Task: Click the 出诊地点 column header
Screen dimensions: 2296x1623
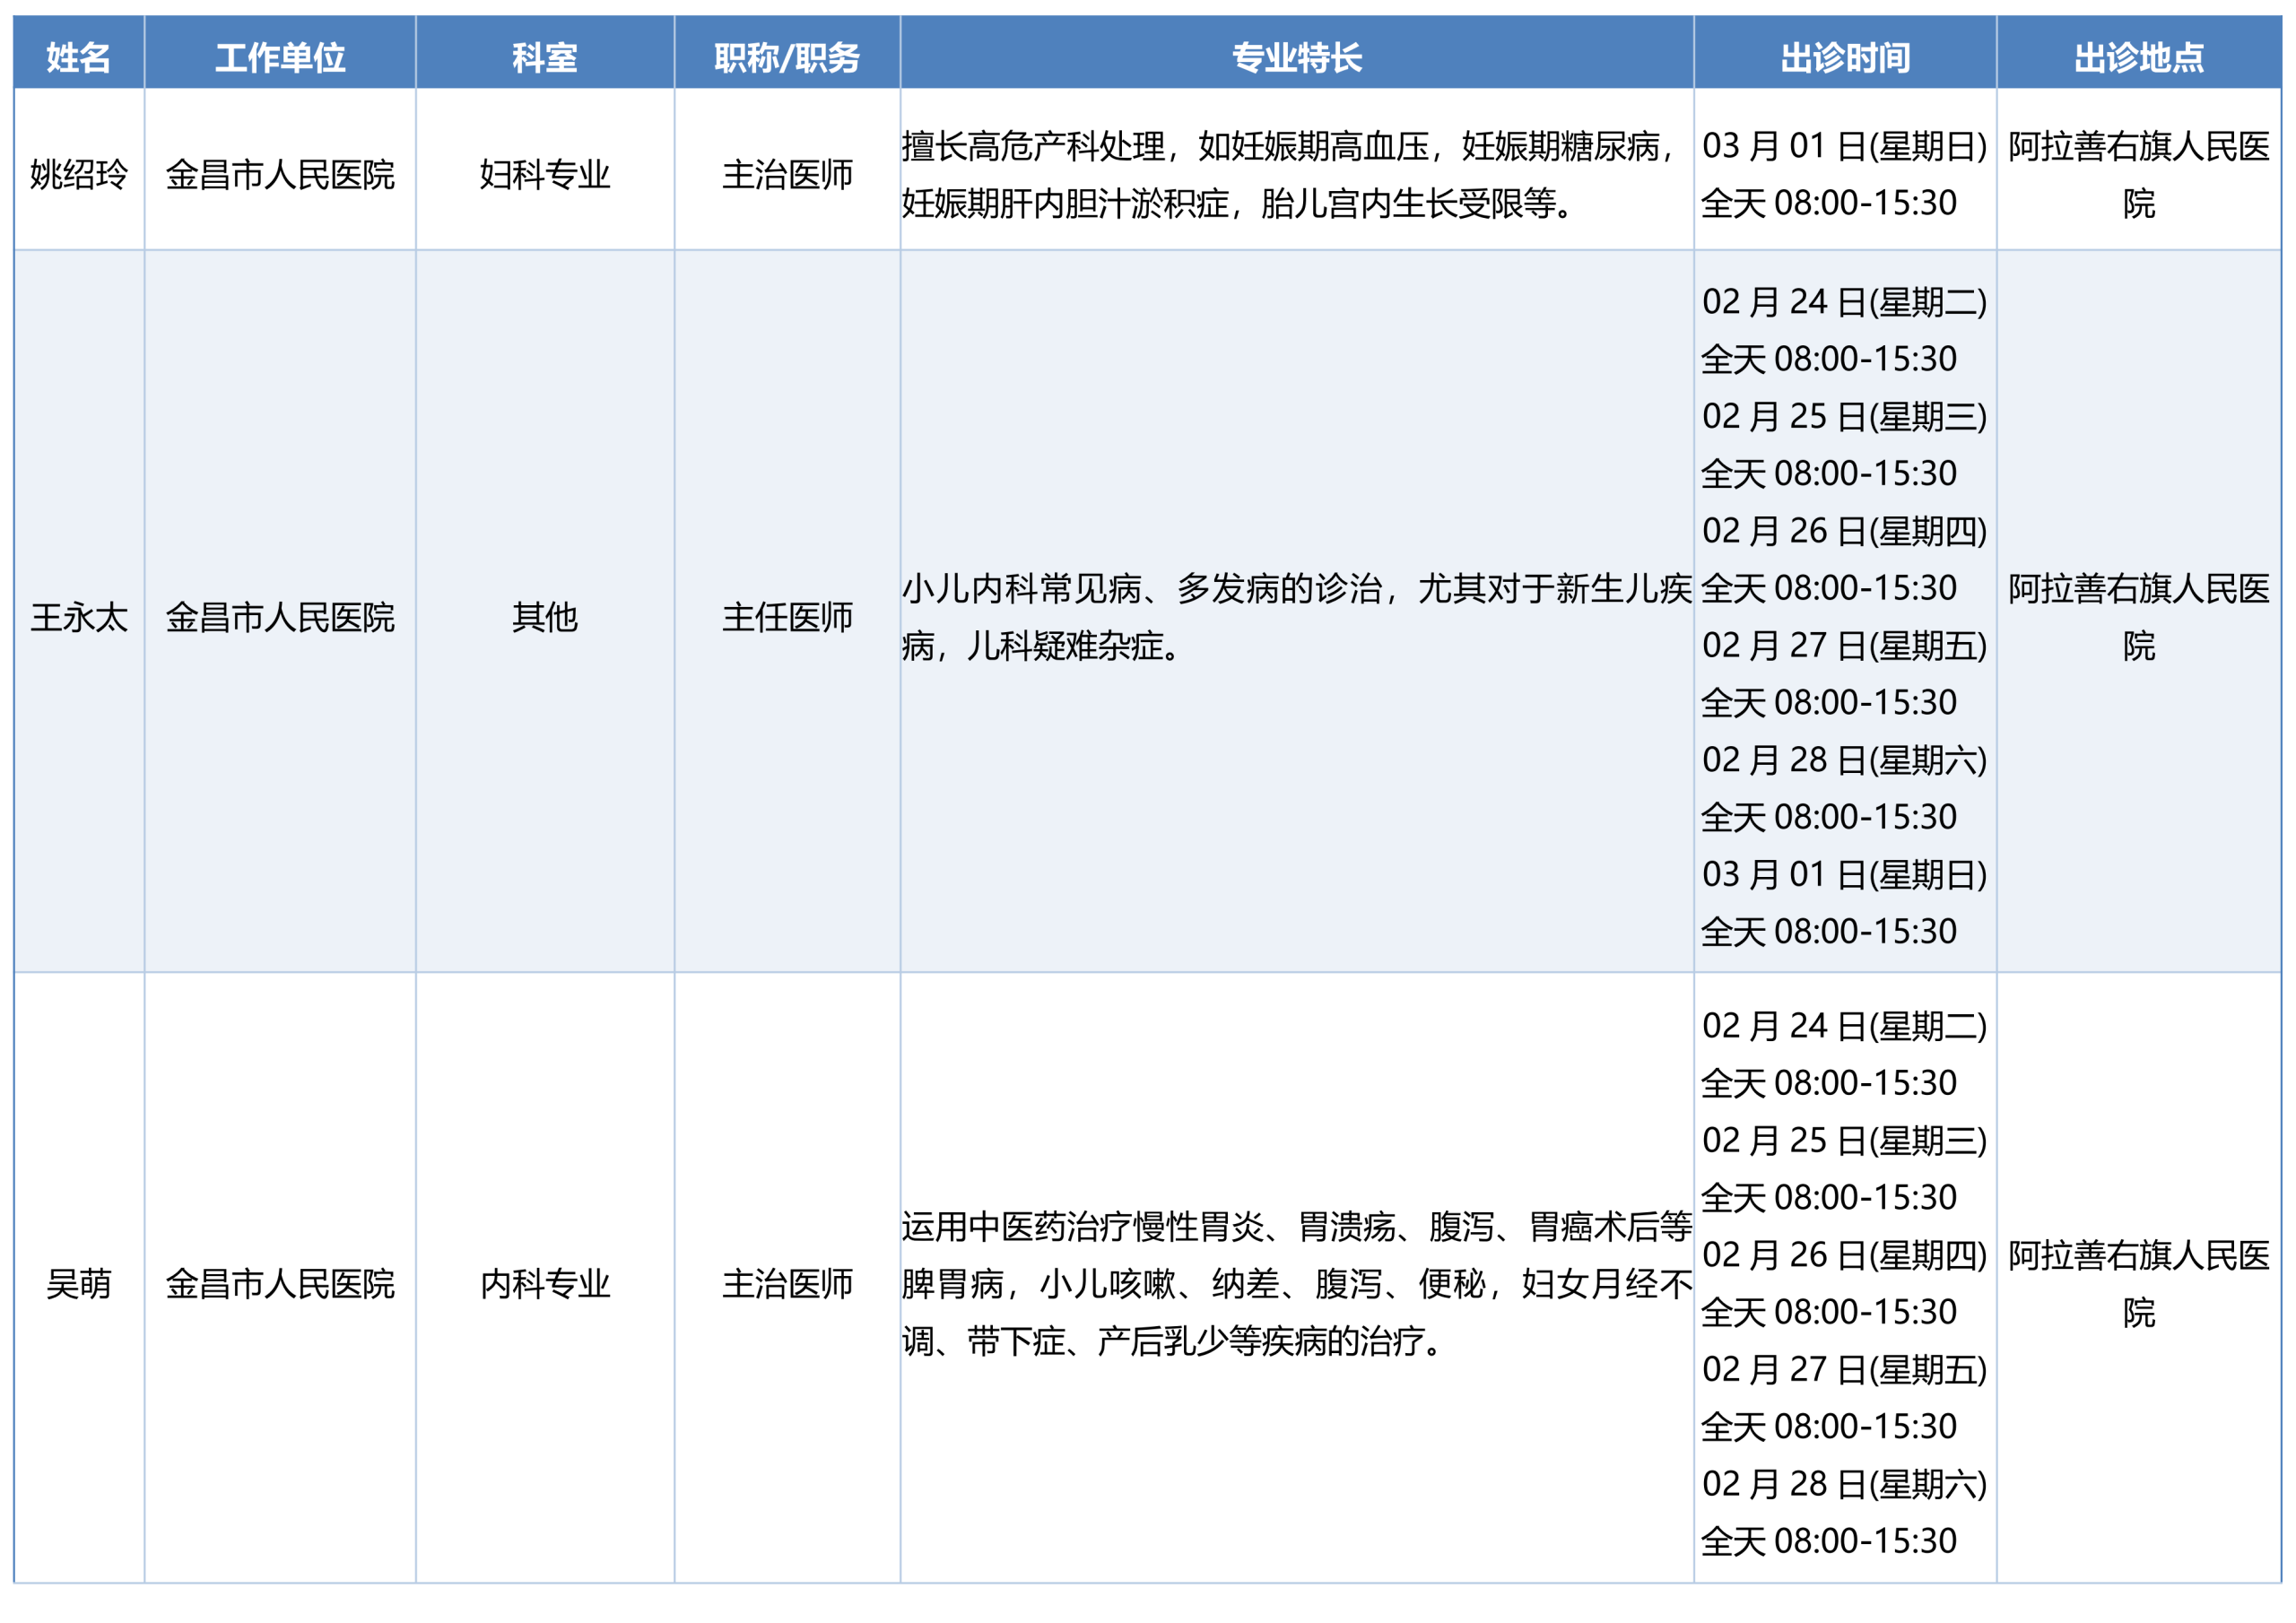Action: click(2139, 57)
